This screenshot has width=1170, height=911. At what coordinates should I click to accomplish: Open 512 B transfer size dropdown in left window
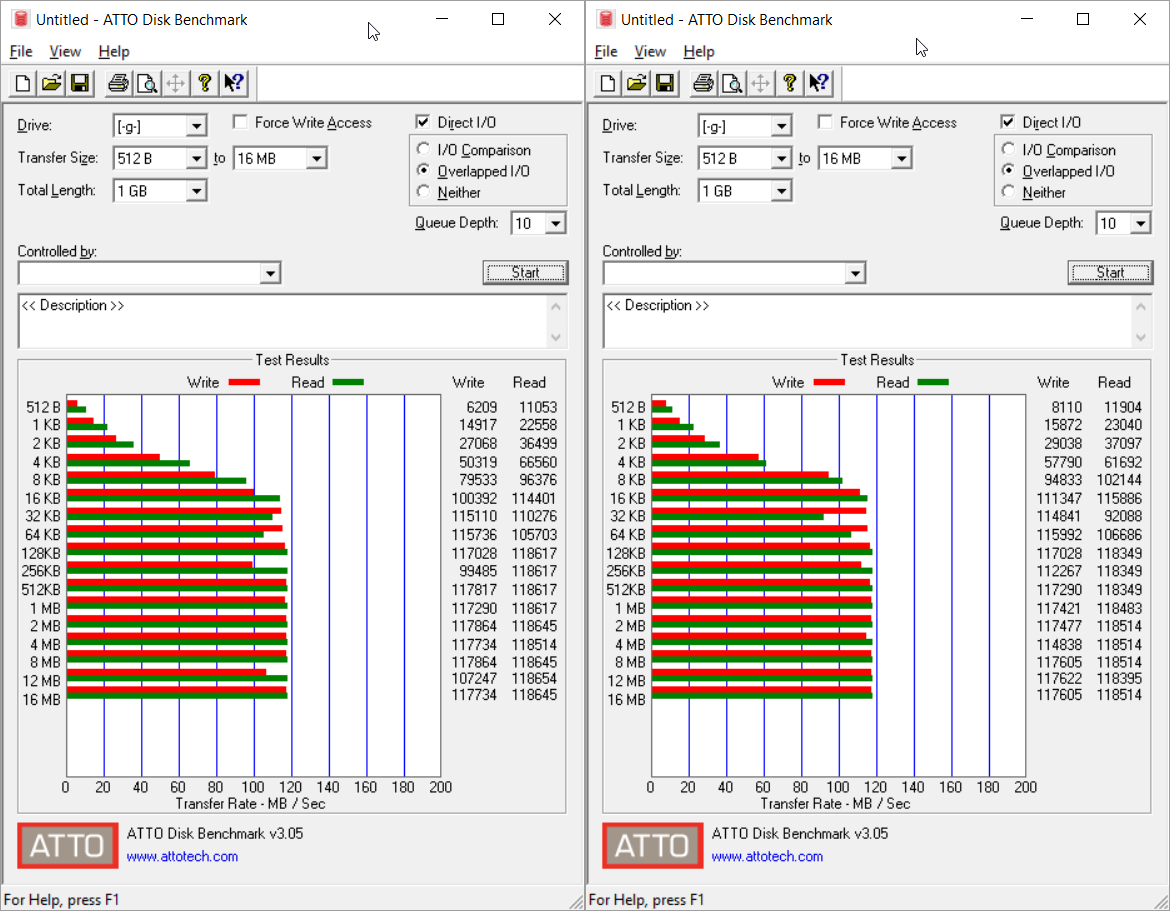(x=196, y=158)
